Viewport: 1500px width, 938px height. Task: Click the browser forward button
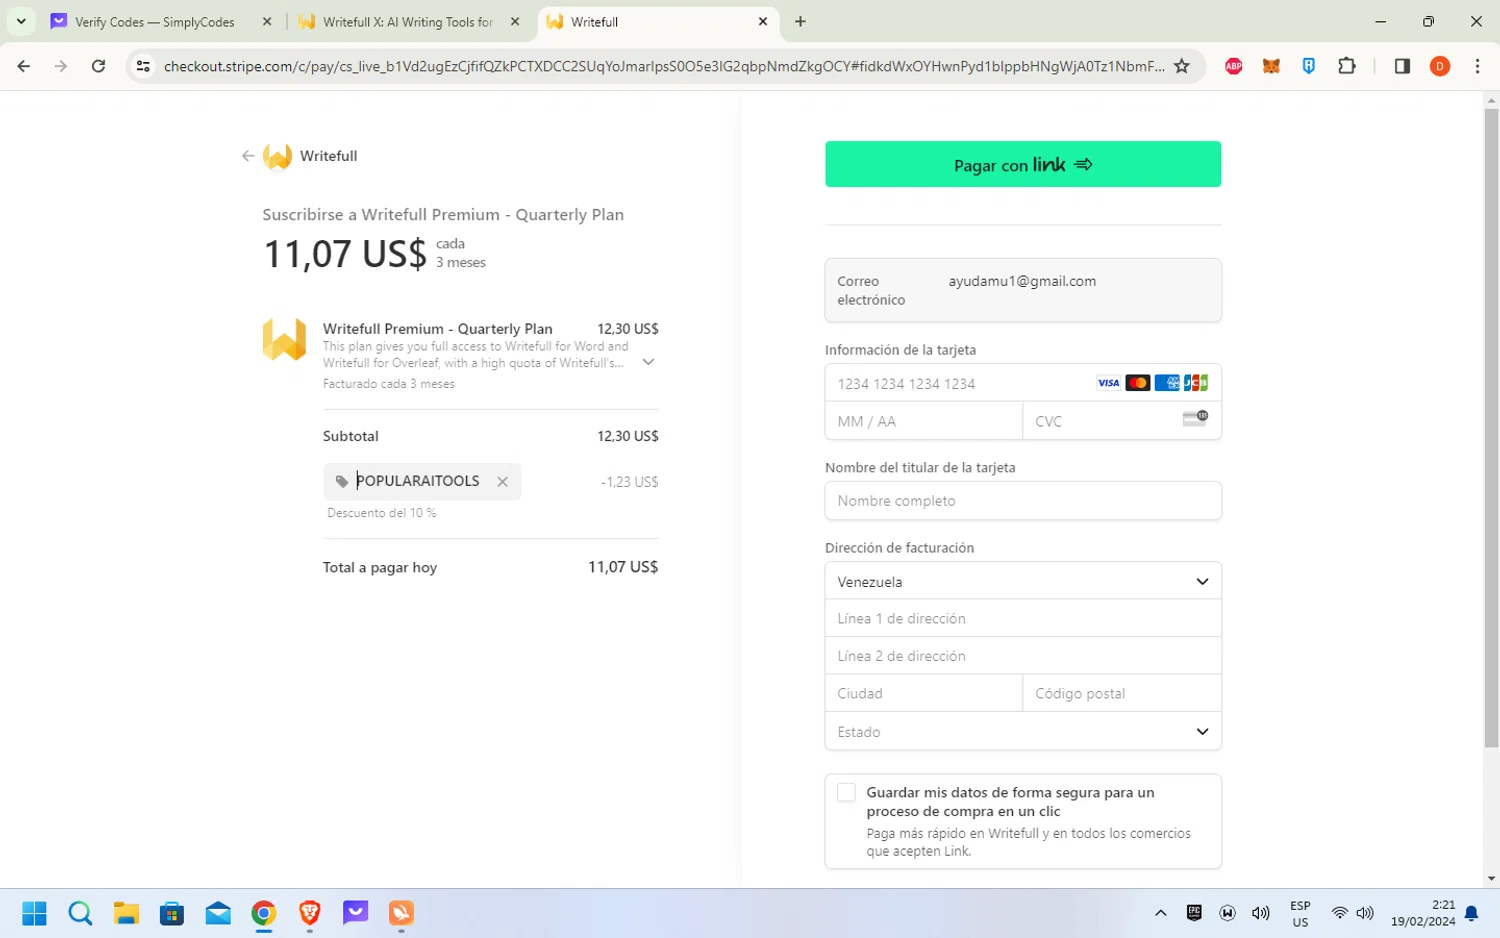click(61, 66)
